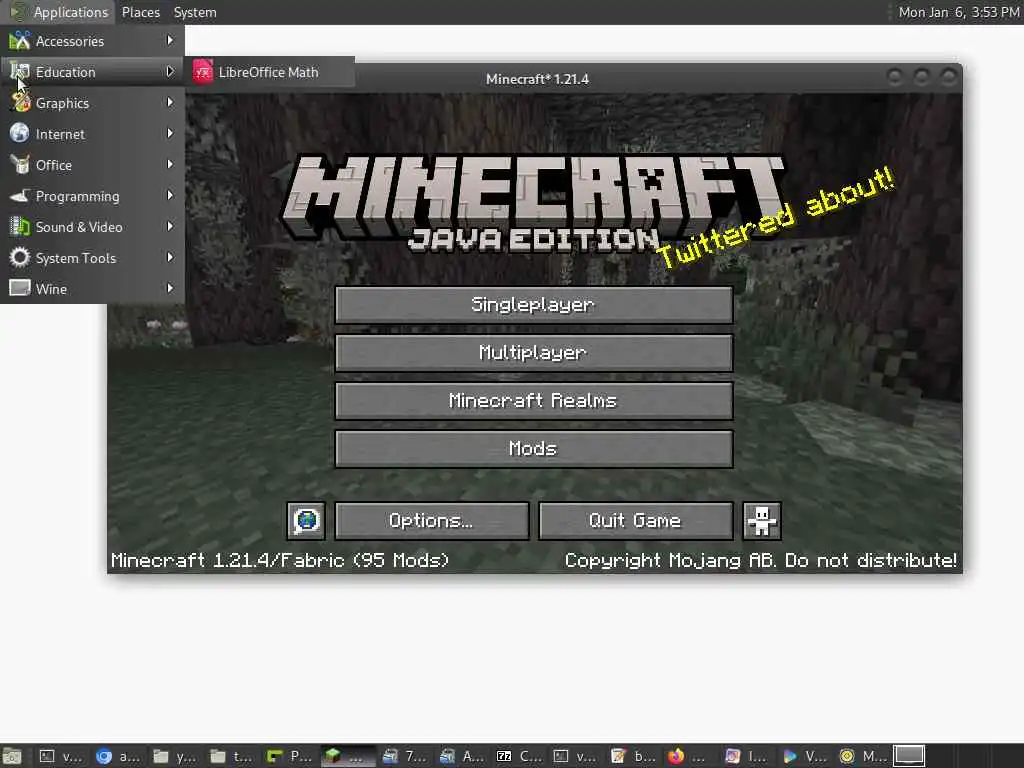Click the Quit Game button

(x=635, y=520)
